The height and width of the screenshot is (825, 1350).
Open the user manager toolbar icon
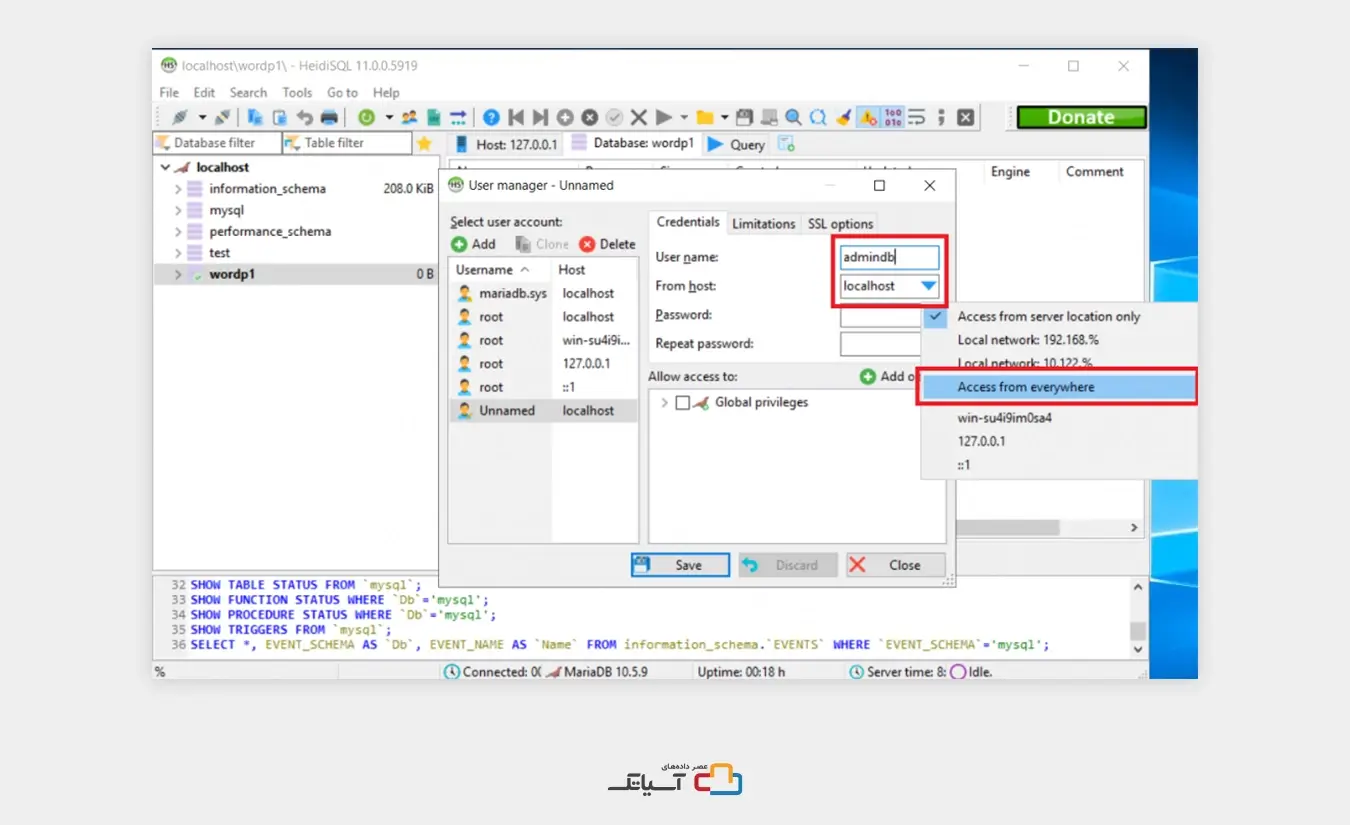click(x=409, y=117)
